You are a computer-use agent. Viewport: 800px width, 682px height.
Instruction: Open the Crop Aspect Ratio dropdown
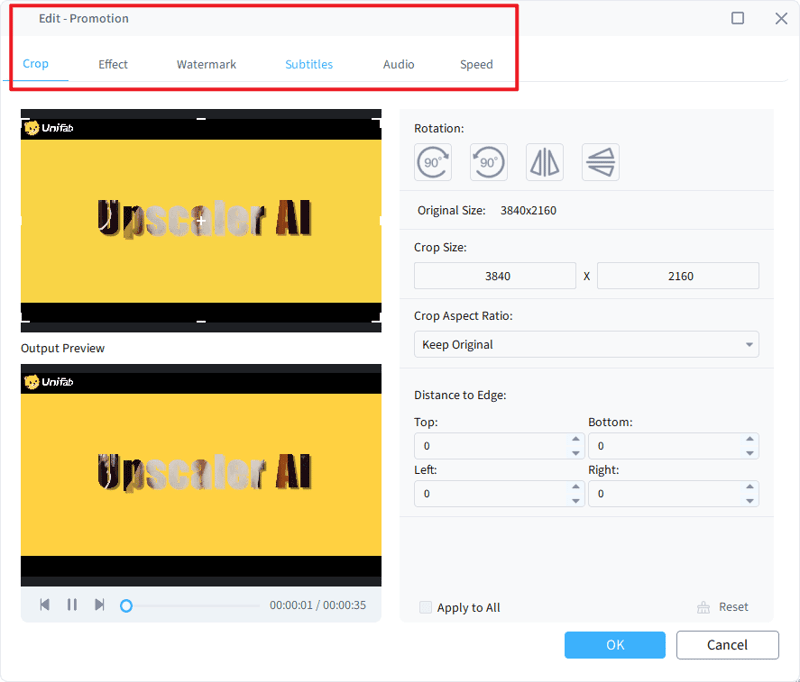pos(586,344)
